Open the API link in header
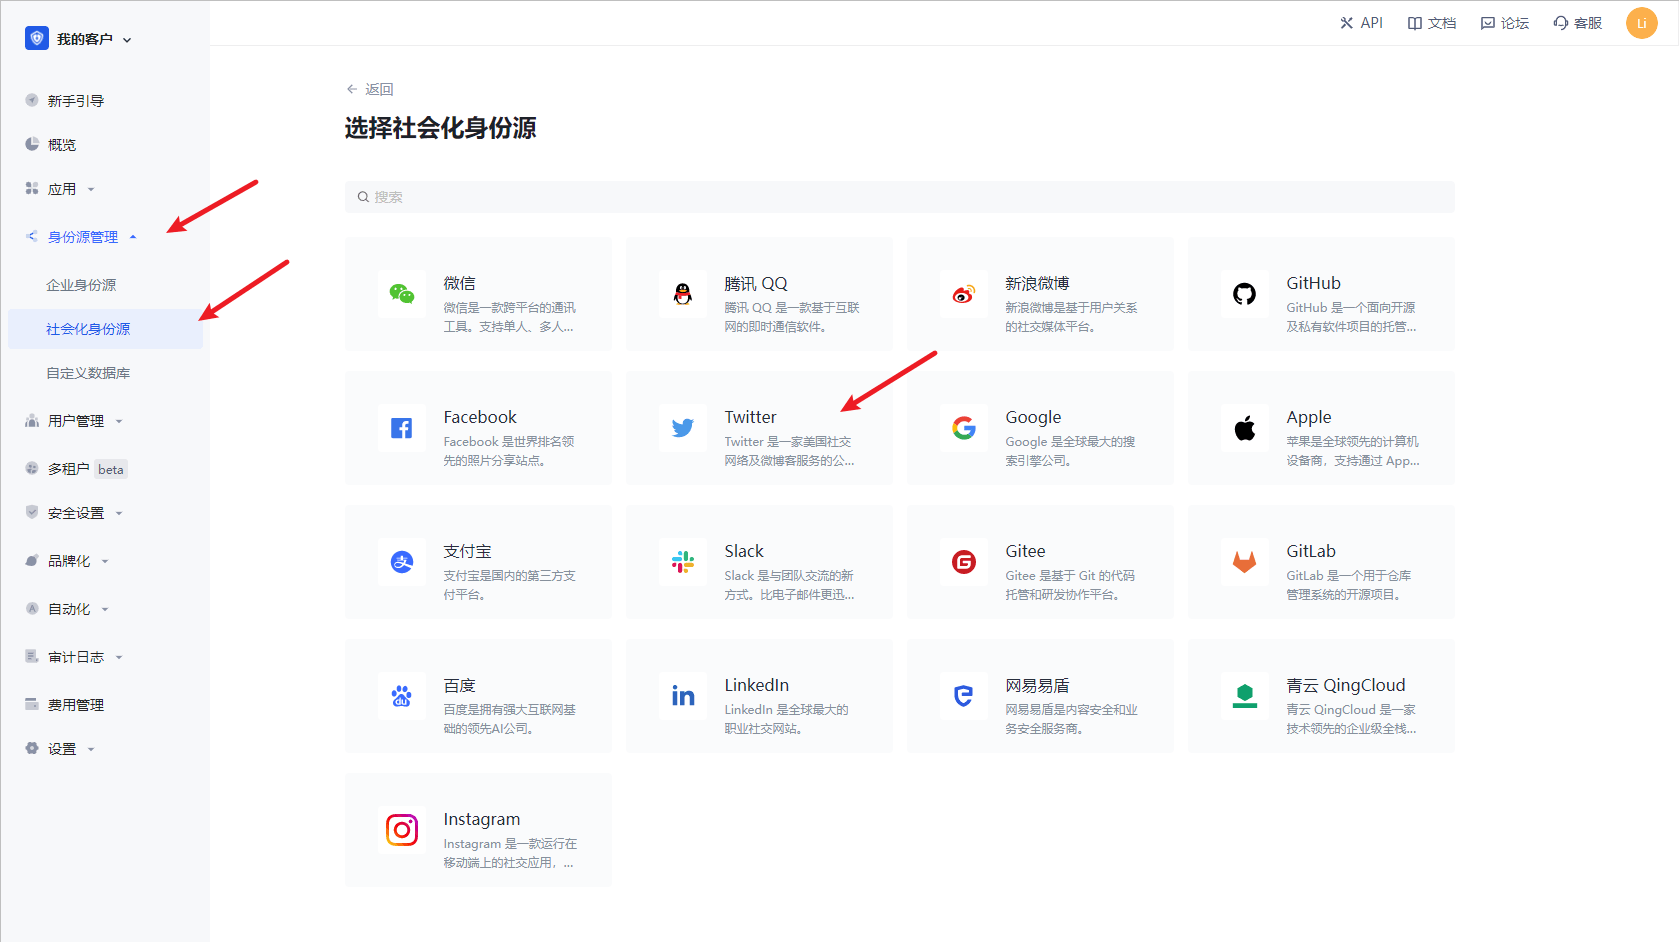Image resolution: width=1679 pixels, height=942 pixels. (x=1361, y=23)
